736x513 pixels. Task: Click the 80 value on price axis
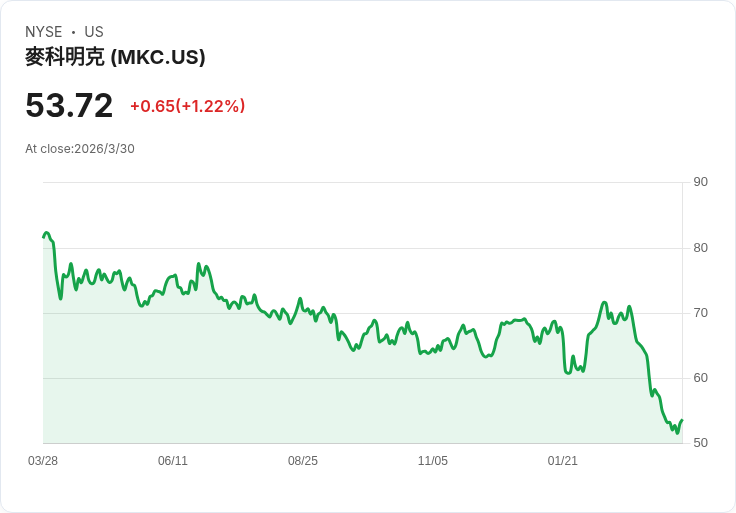(x=701, y=248)
